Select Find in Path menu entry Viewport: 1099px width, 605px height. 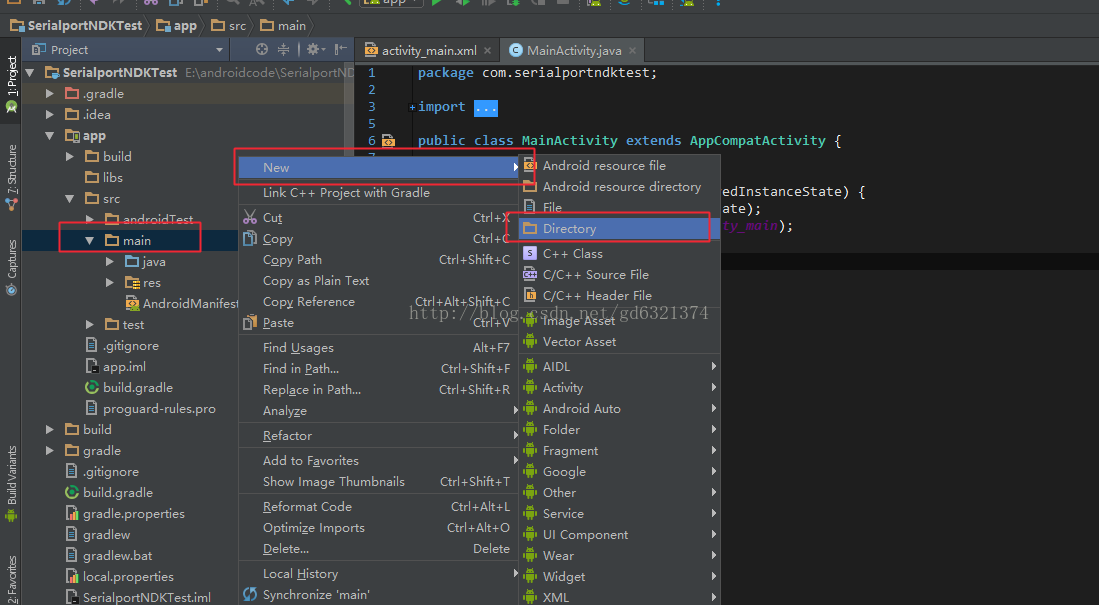(380, 368)
